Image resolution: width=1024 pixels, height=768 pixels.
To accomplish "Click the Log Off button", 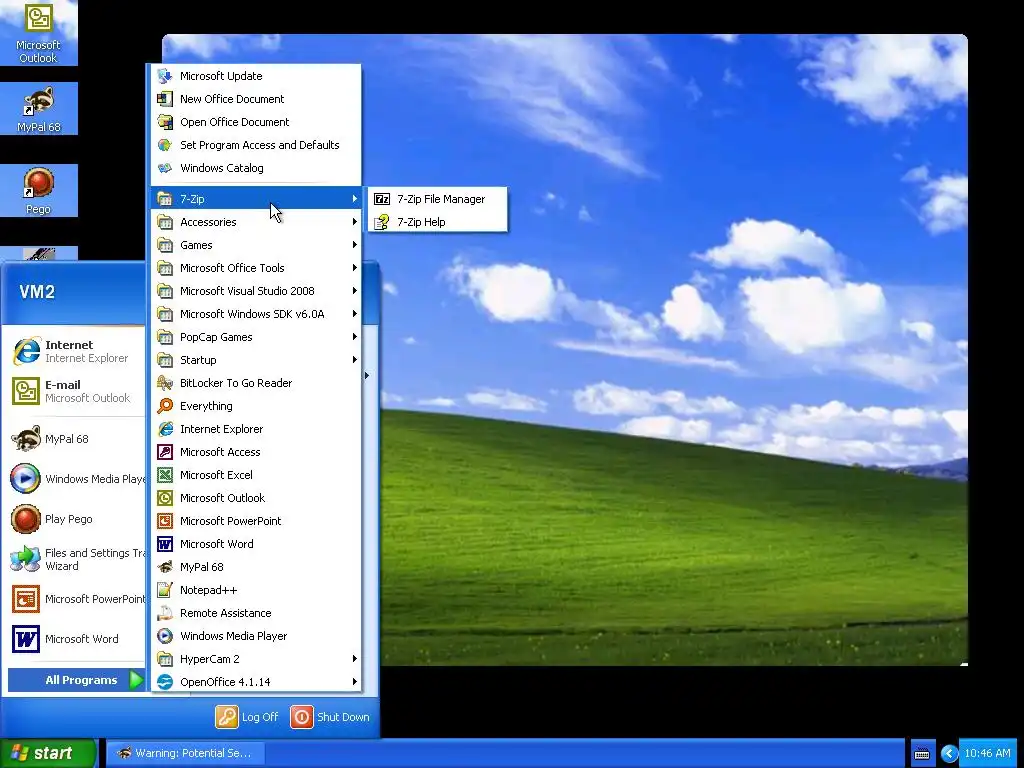I will click(x=248, y=717).
